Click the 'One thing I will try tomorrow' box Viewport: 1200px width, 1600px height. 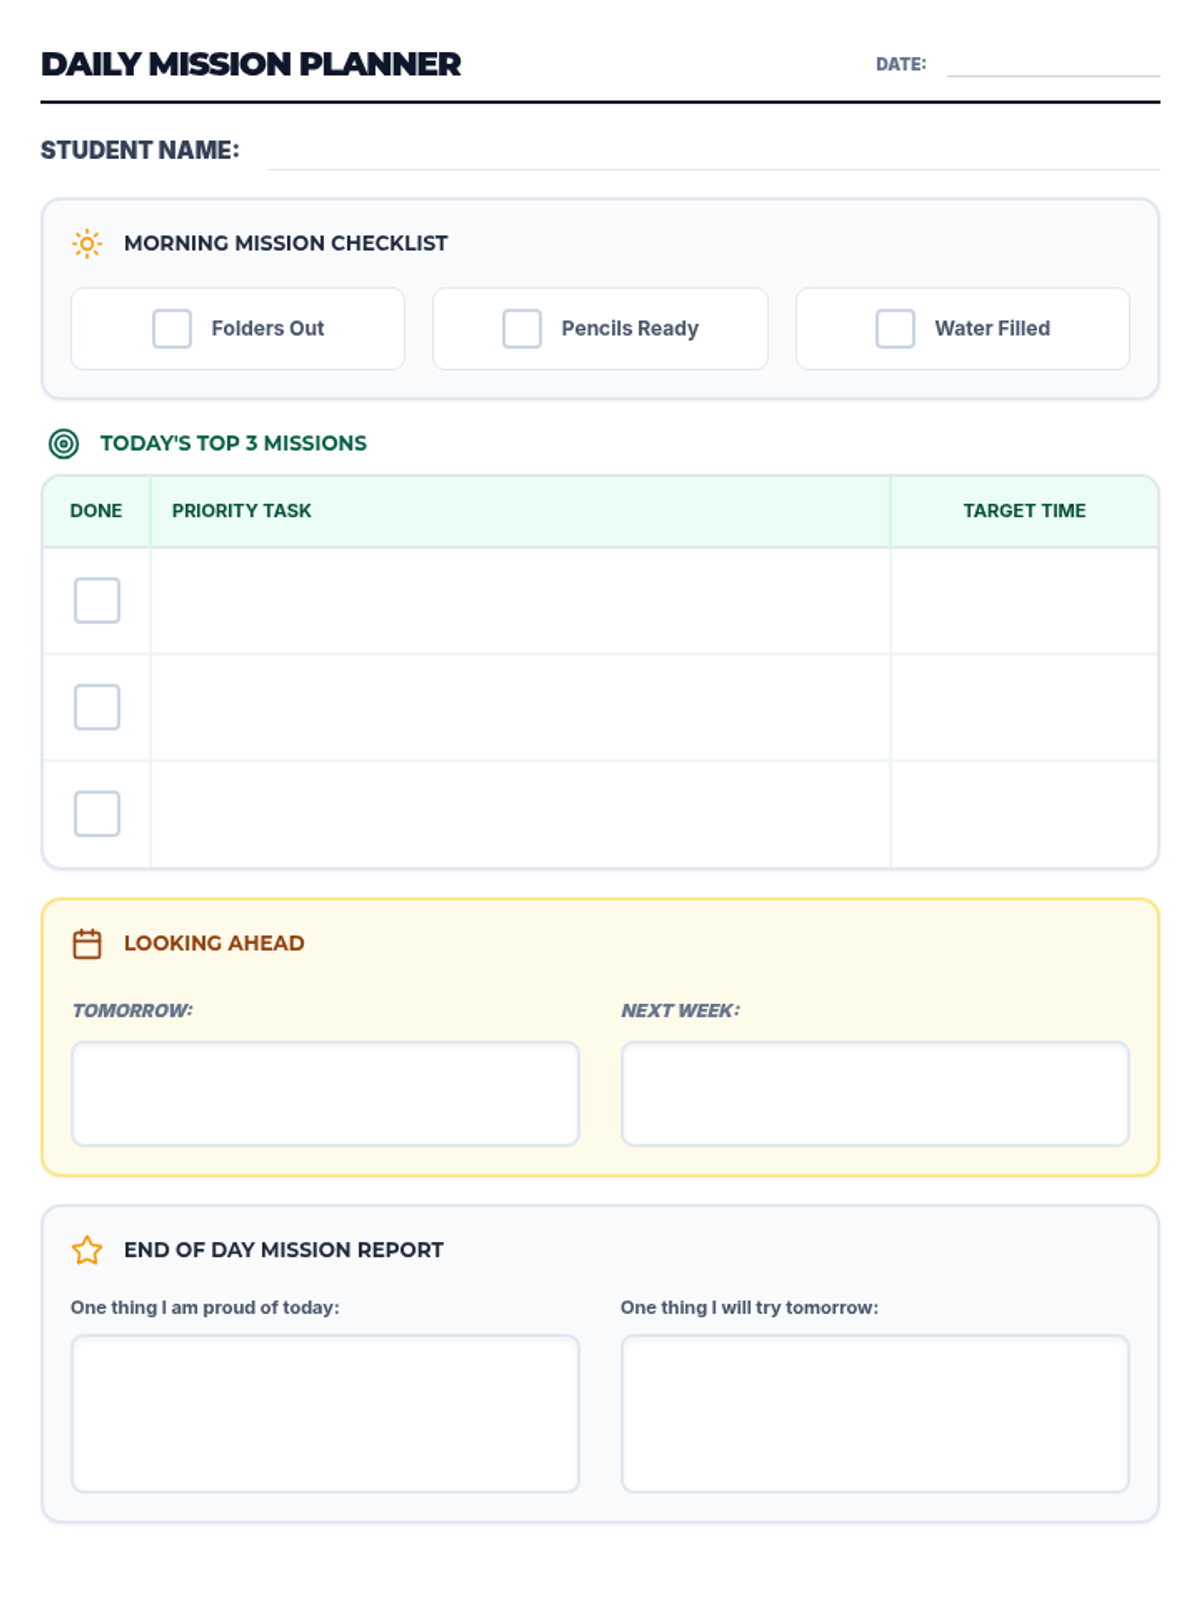coord(875,1413)
